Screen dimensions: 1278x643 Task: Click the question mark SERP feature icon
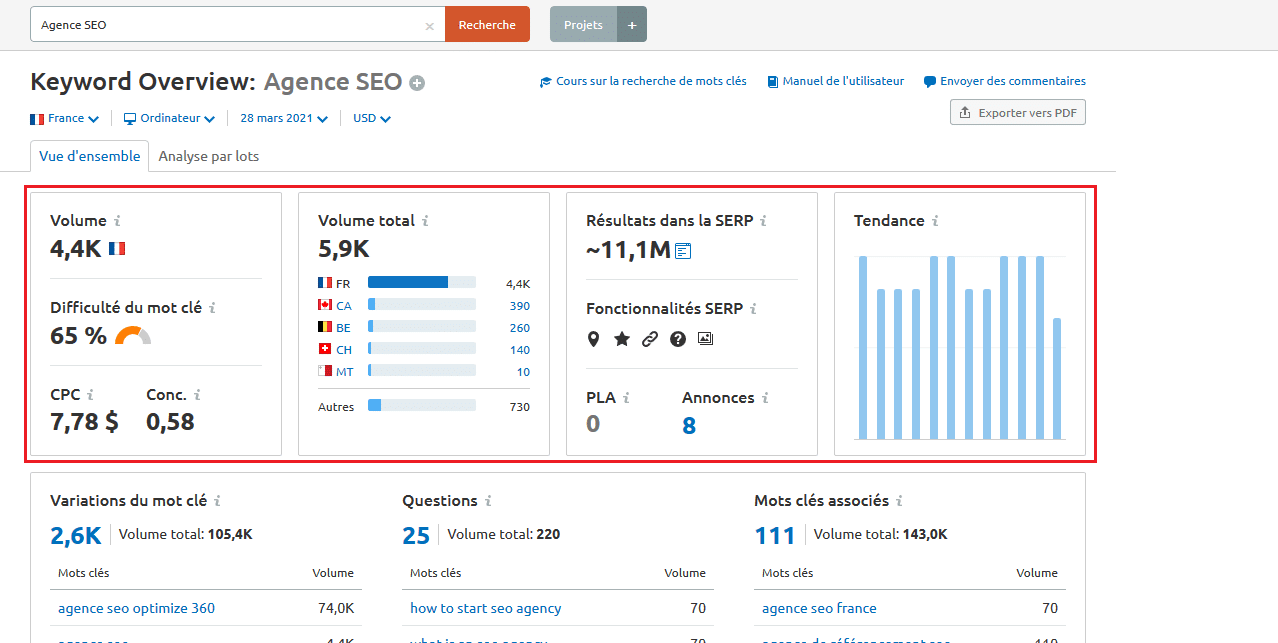[677, 339]
